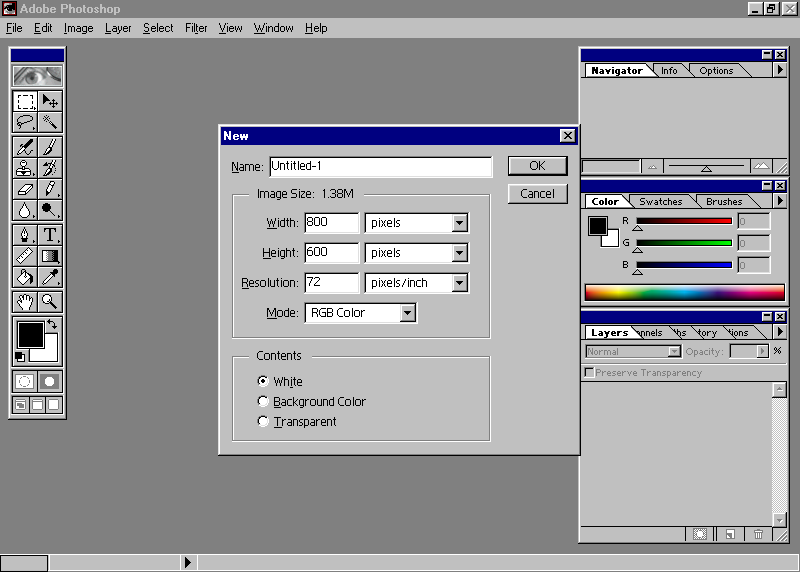Select the Move tool
This screenshot has width=800, height=572.
pos(49,101)
